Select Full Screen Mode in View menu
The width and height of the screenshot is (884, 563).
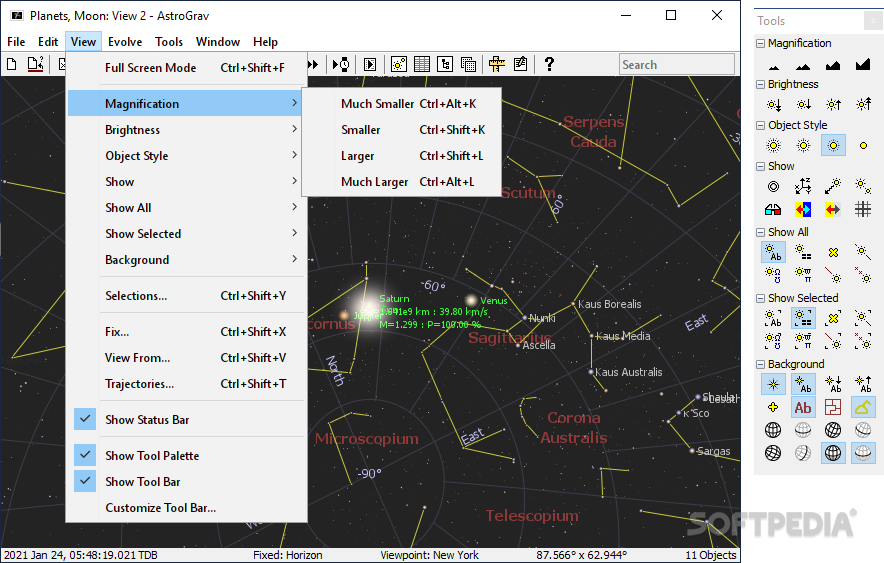186,68
